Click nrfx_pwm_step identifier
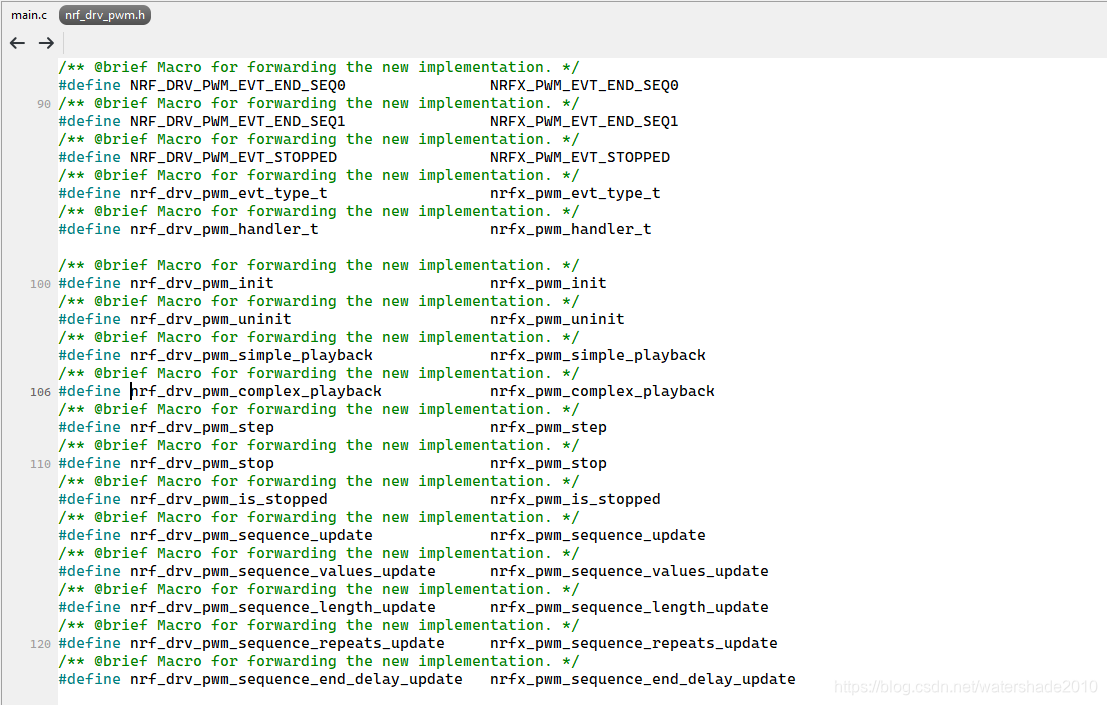The height and width of the screenshot is (705, 1107). [548, 427]
